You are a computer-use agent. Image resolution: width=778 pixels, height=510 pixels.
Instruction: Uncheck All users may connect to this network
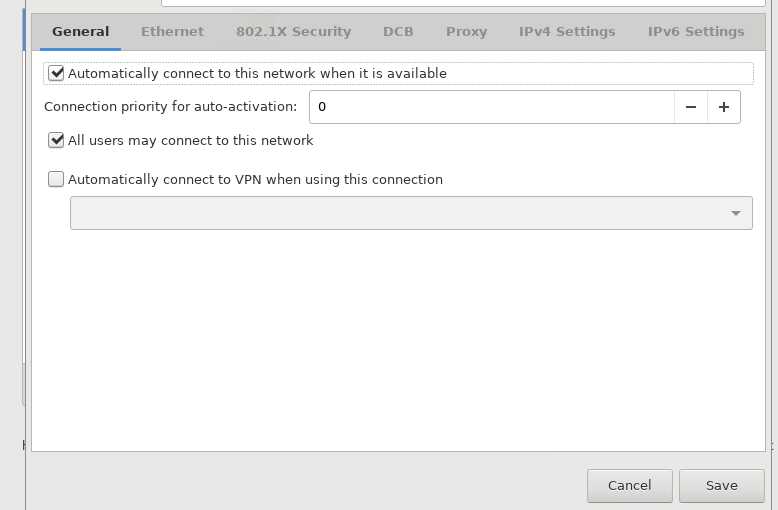(x=57, y=141)
